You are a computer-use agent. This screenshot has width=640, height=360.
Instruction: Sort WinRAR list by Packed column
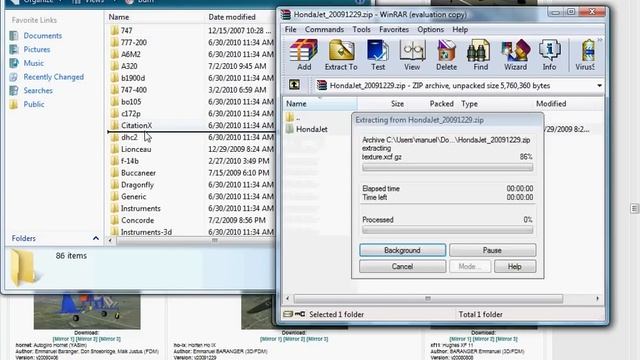tap(441, 104)
